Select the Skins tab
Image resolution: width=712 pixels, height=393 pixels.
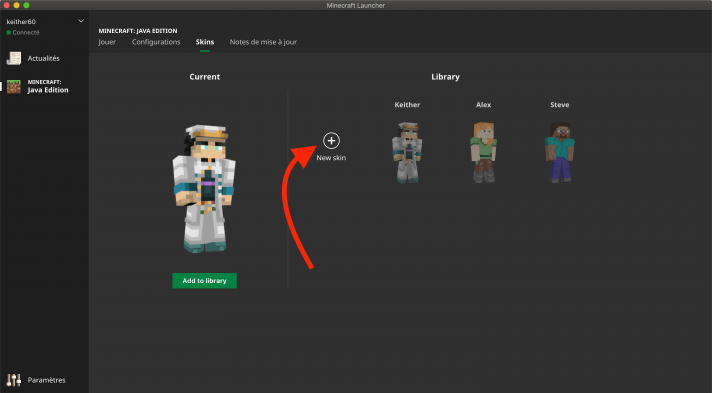[x=205, y=42]
